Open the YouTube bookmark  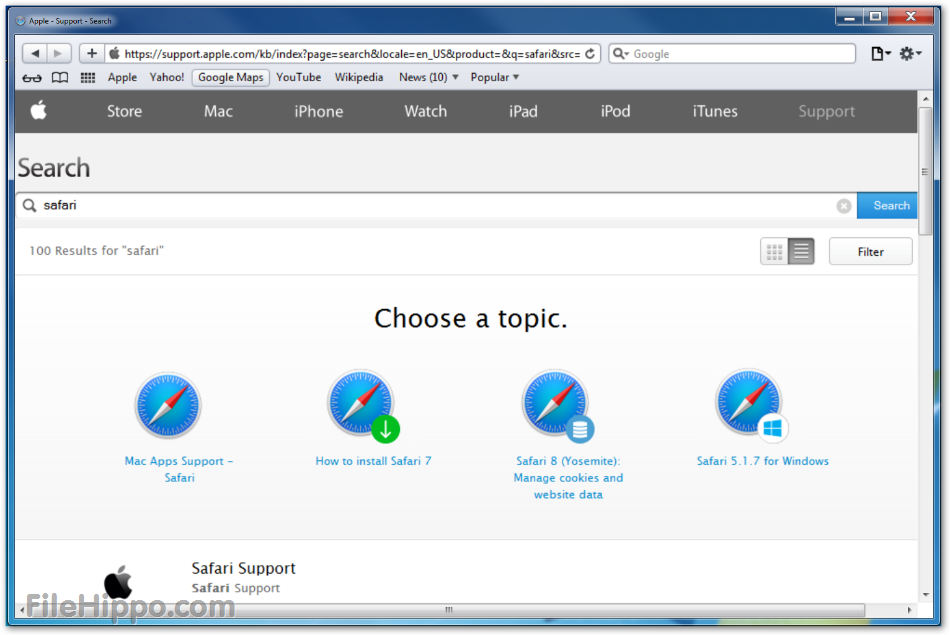click(x=299, y=78)
